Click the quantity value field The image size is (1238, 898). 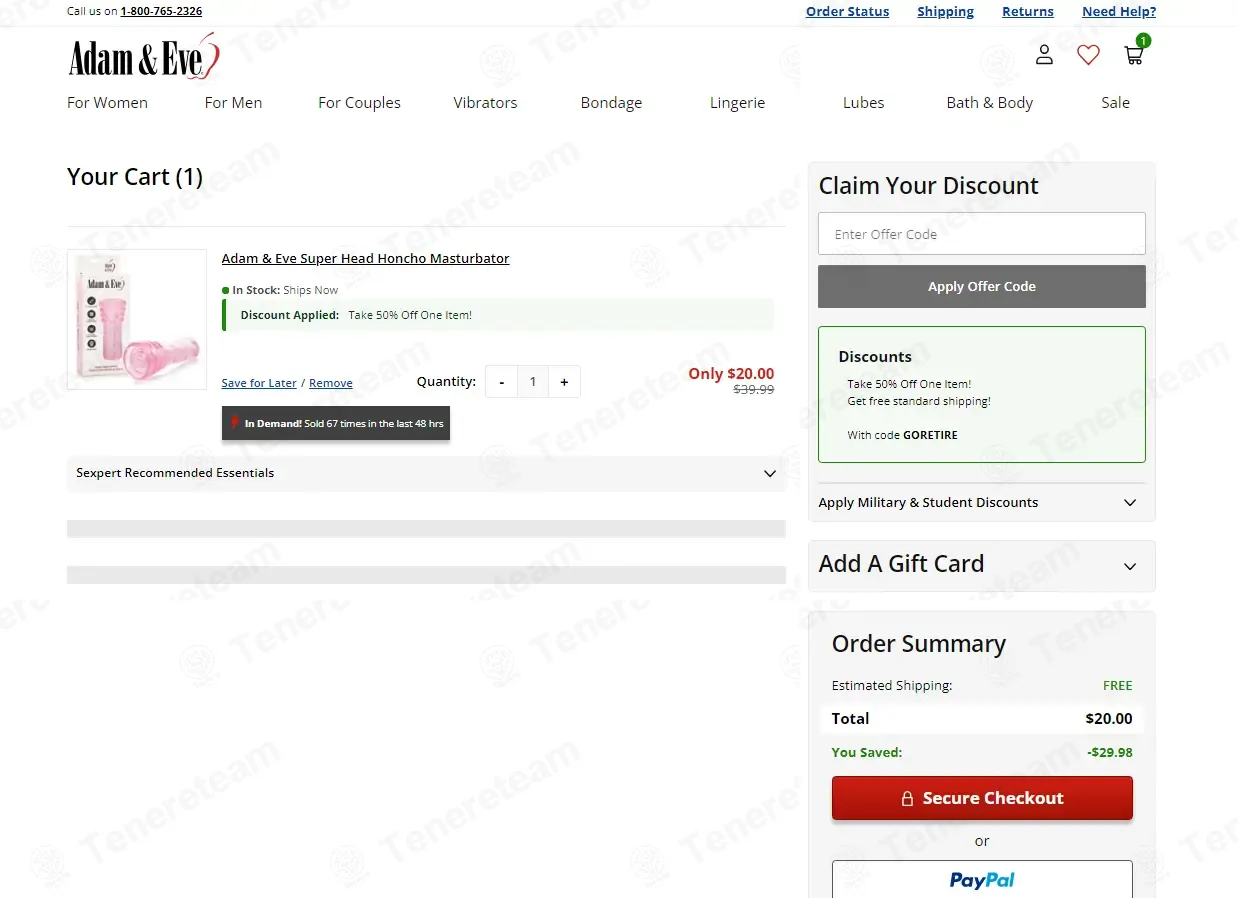click(533, 382)
